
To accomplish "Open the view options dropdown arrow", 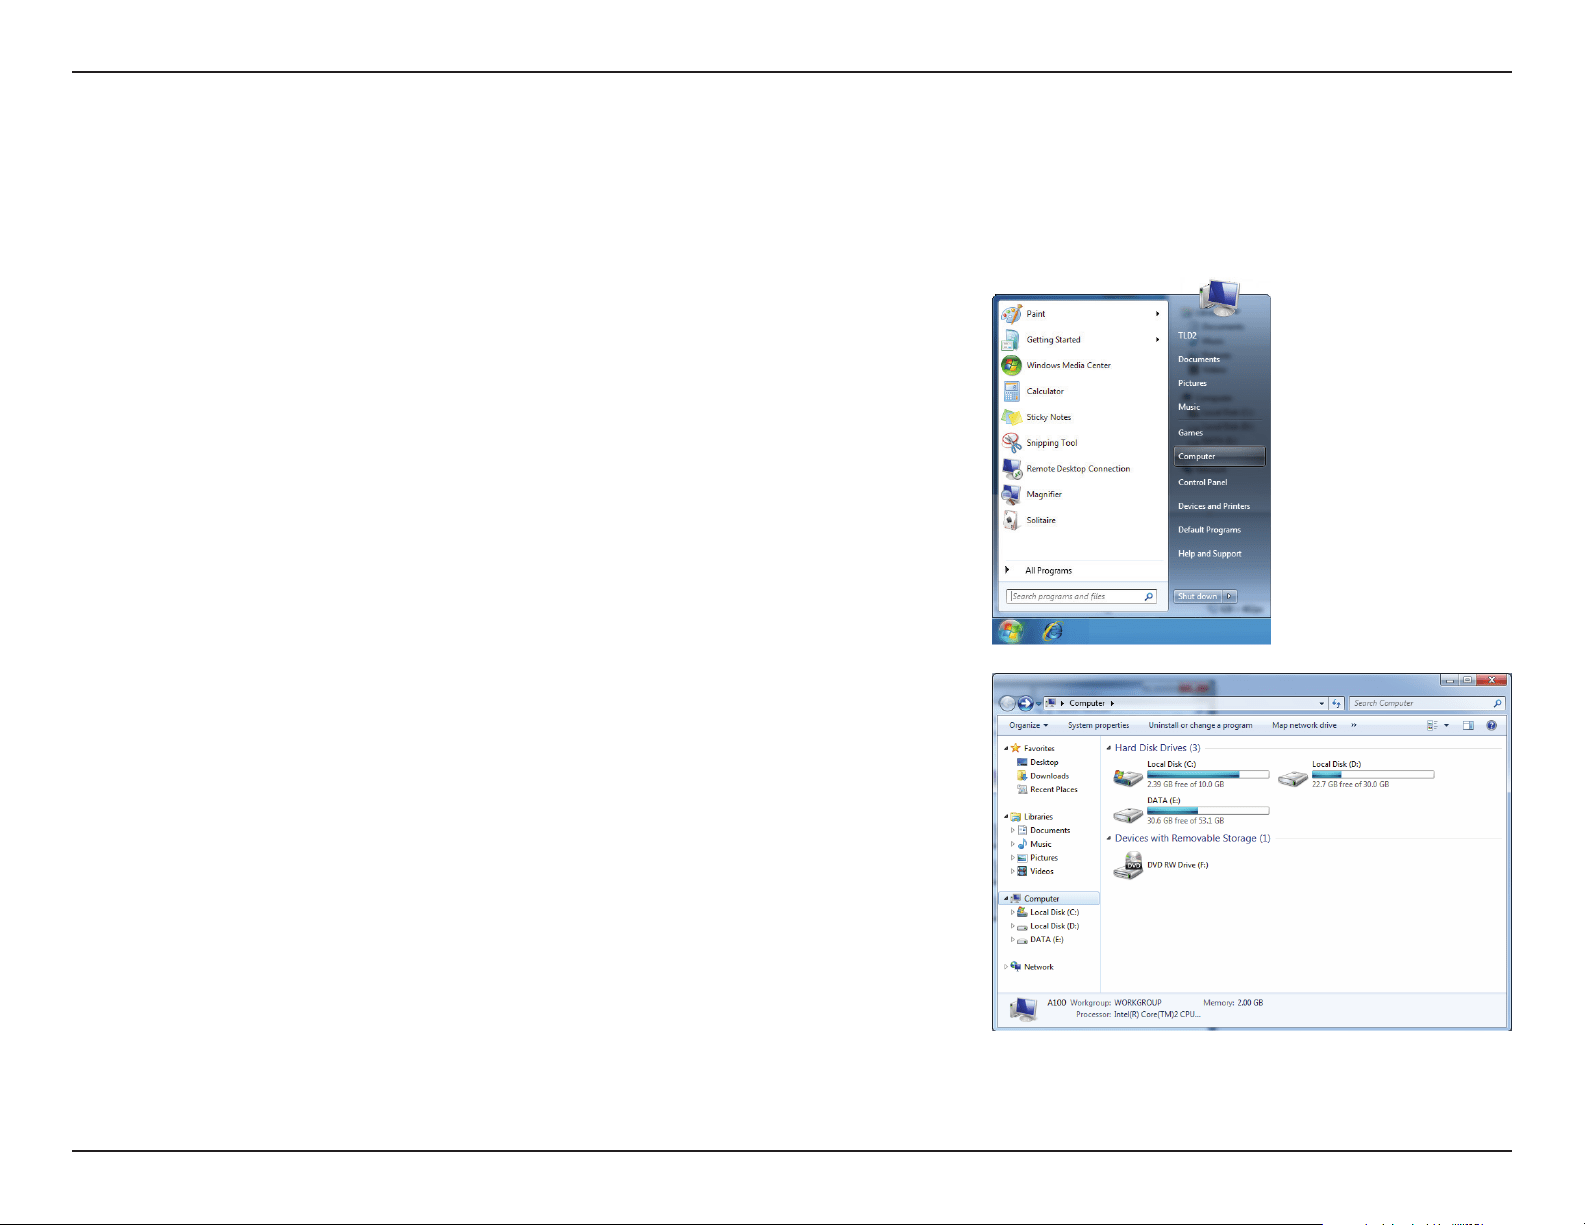I will pos(1446,726).
